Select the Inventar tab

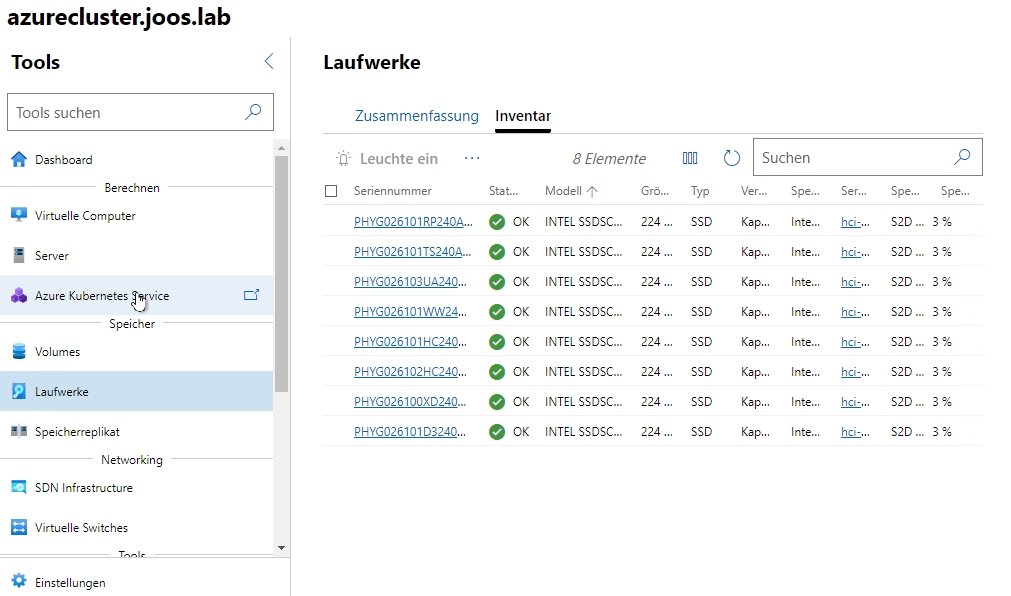[x=523, y=115]
